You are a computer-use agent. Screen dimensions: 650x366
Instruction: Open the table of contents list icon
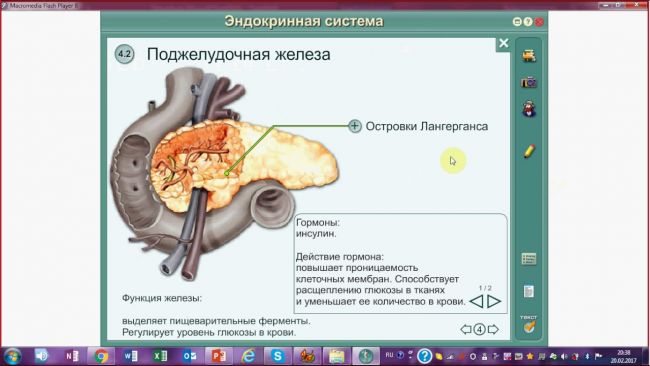(x=529, y=259)
